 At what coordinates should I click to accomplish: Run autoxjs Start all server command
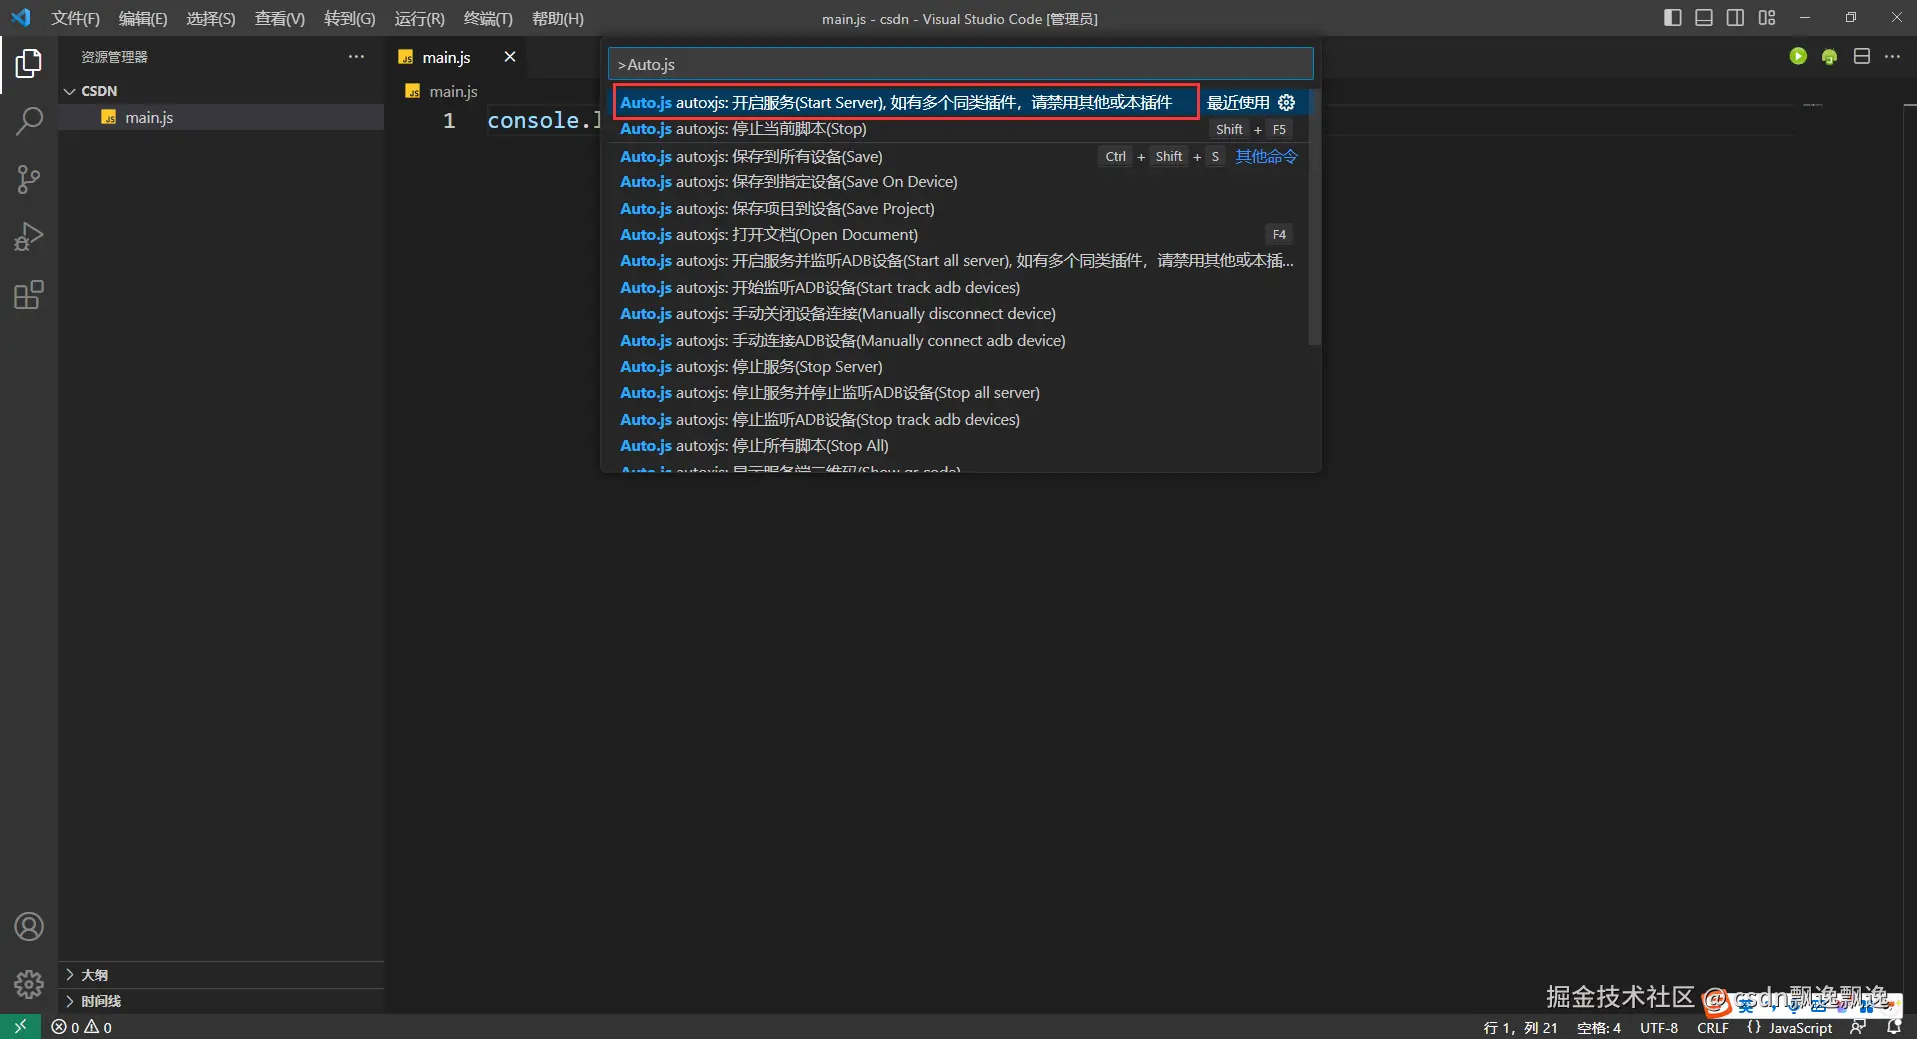[958, 261]
